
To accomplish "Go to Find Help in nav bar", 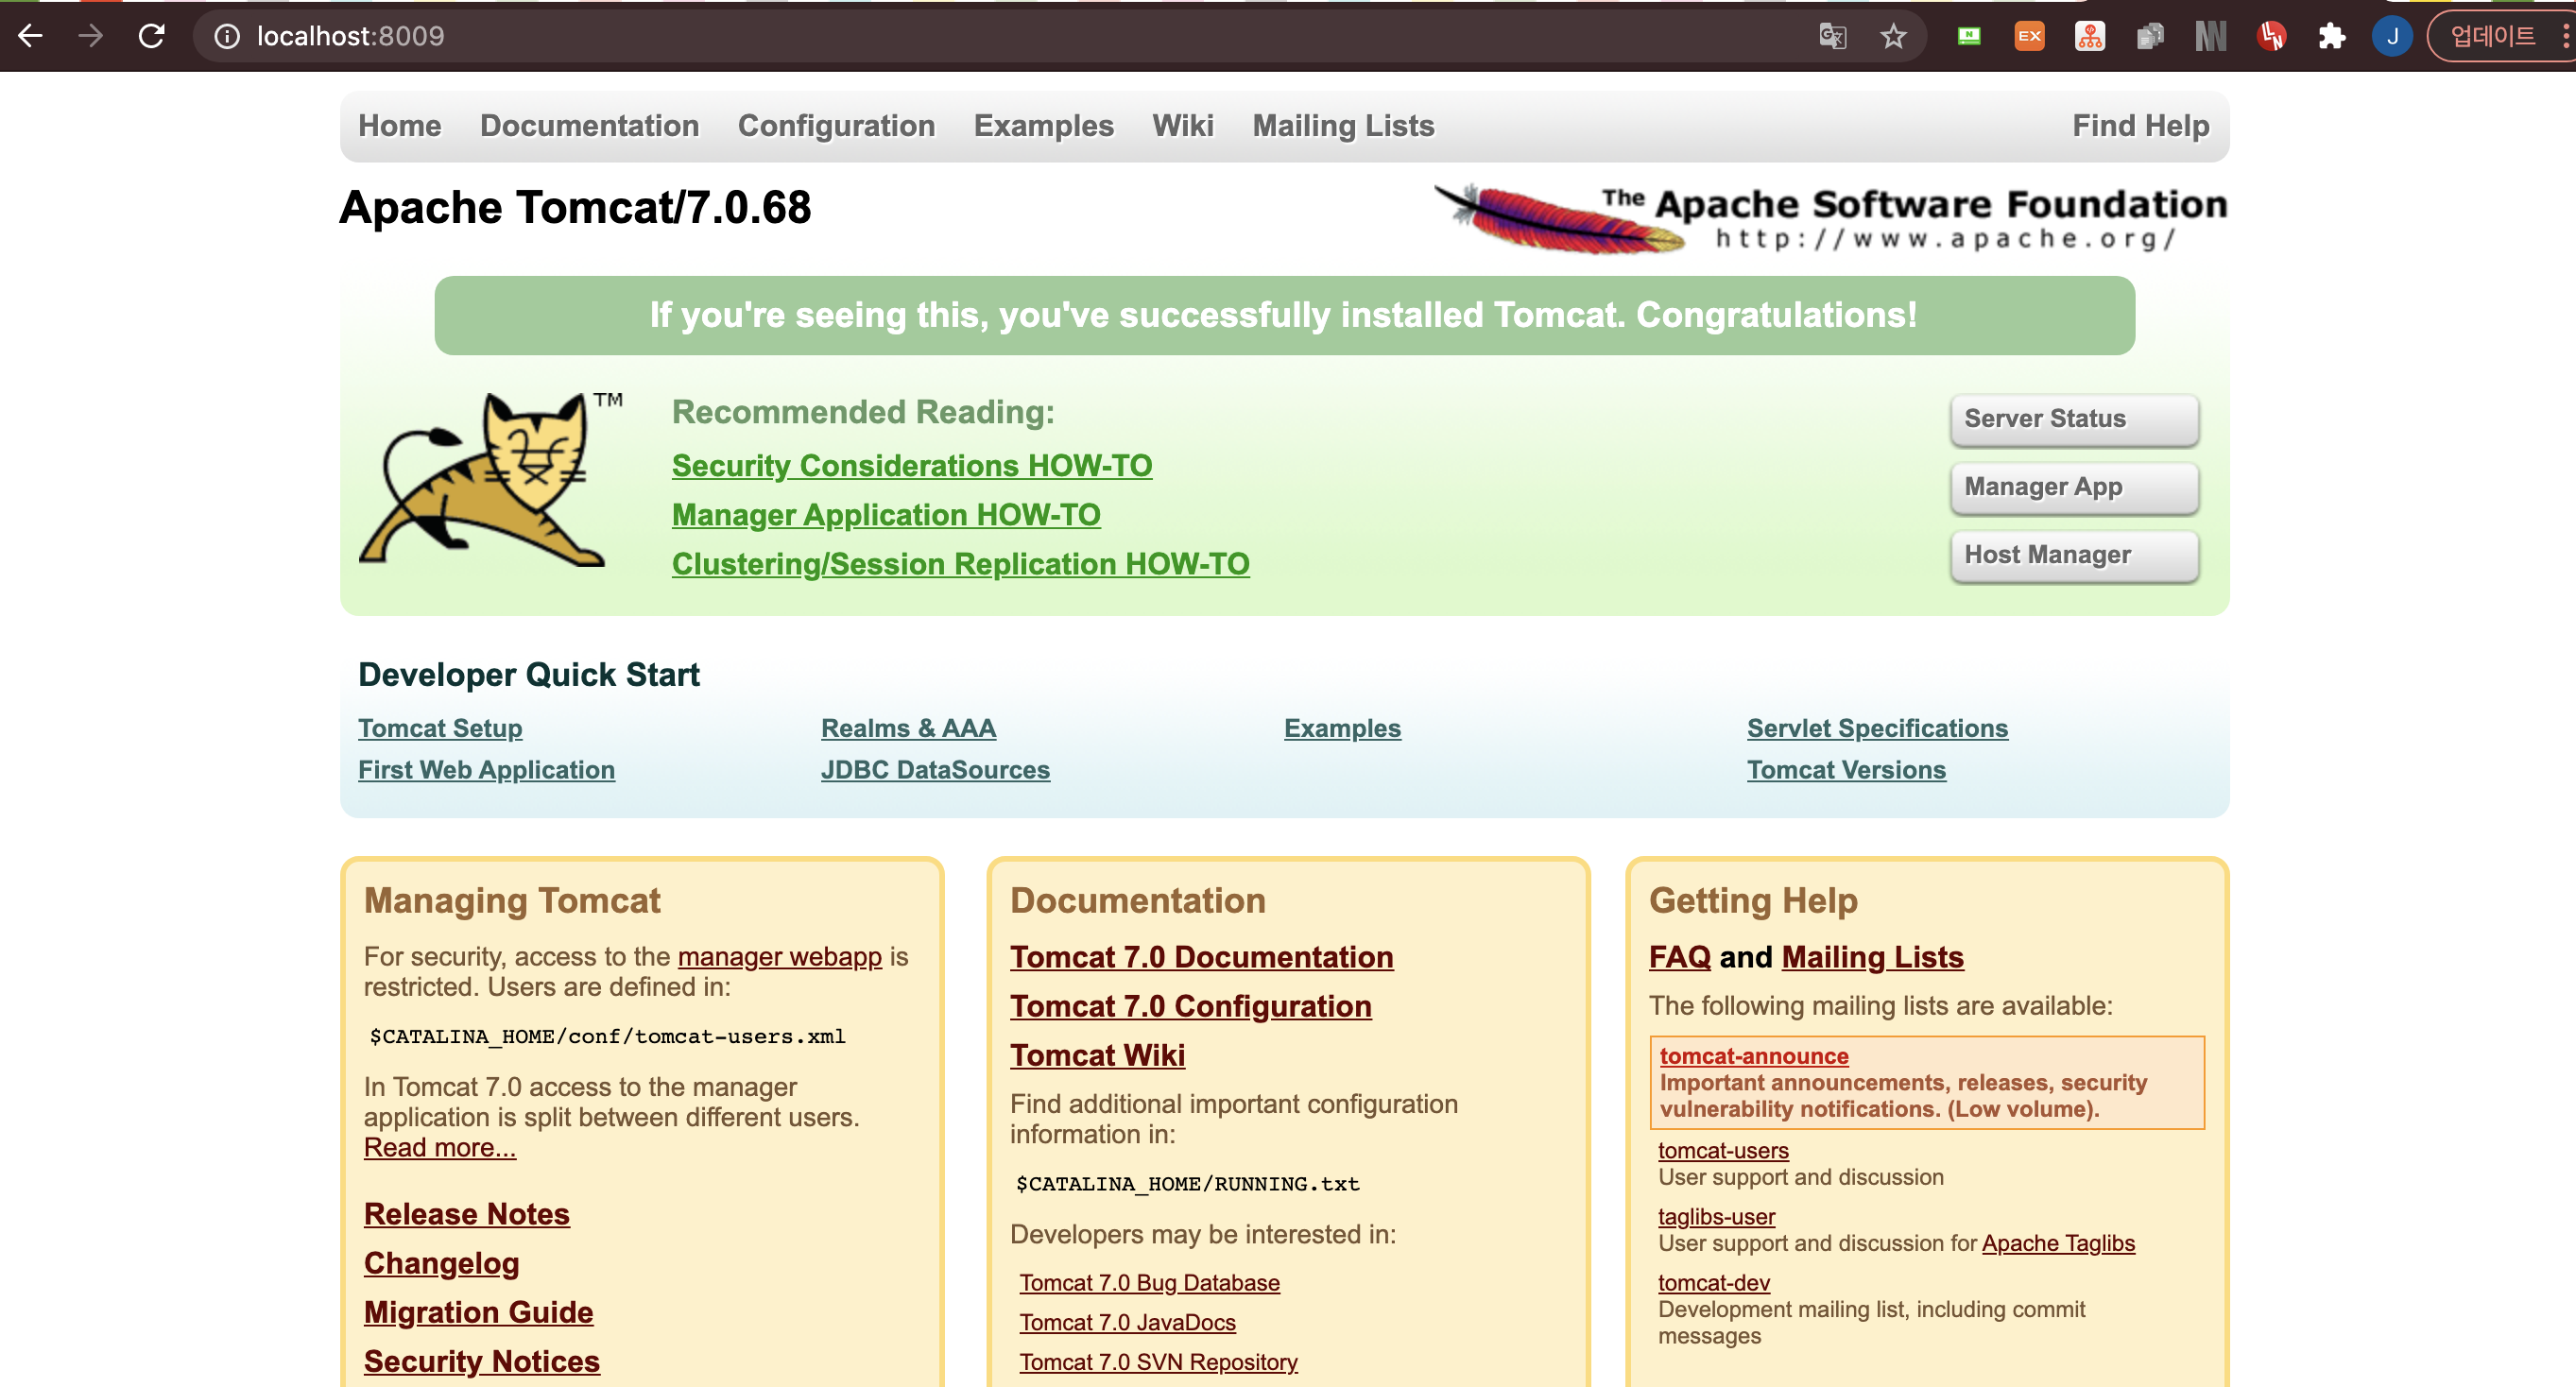I will (2140, 126).
